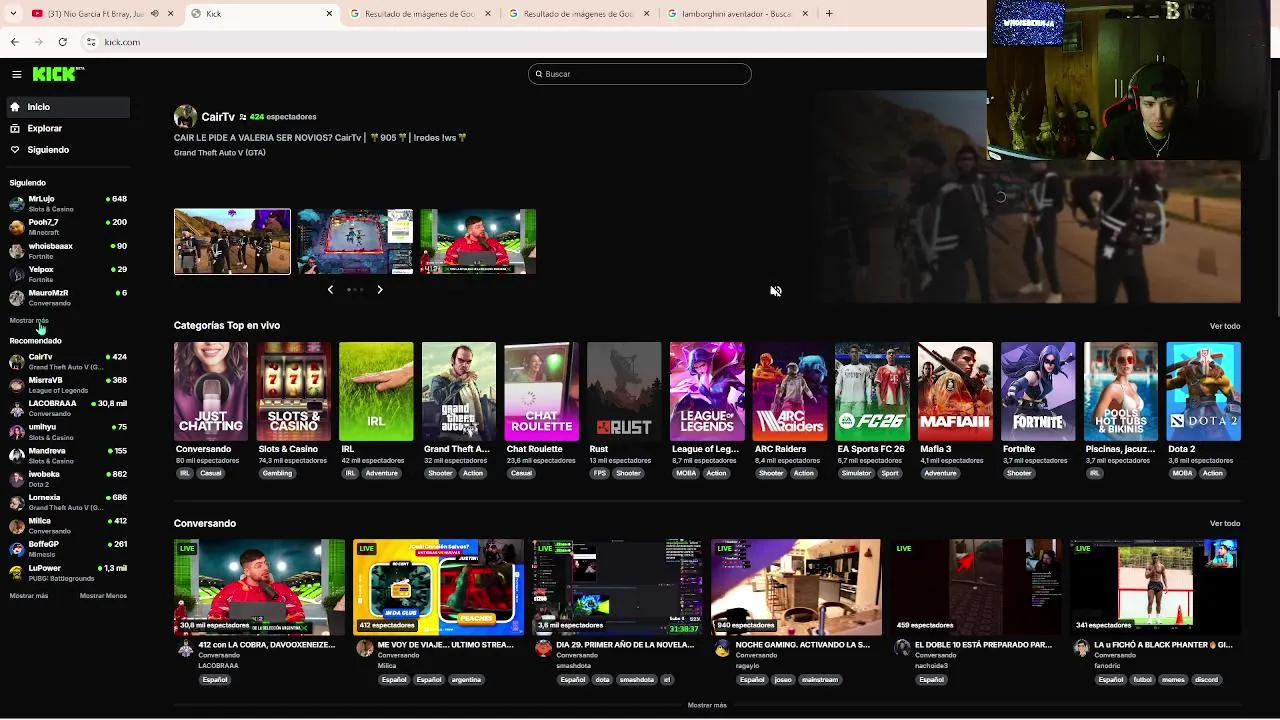Open CairTv recommended channel in sidebar
Viewport: 1280px width, 720px height.
(x=67, y=361)
